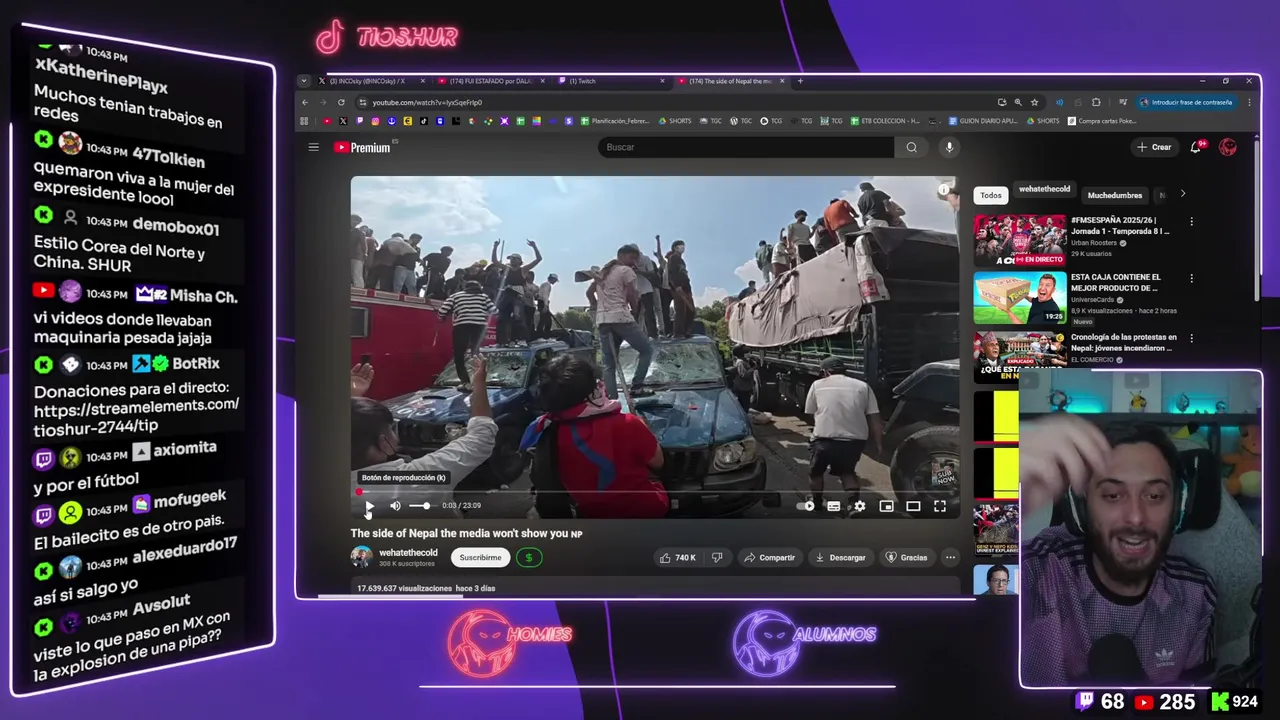Open FMSESPAÑA 2025/26 video thumbnail

1020,239
